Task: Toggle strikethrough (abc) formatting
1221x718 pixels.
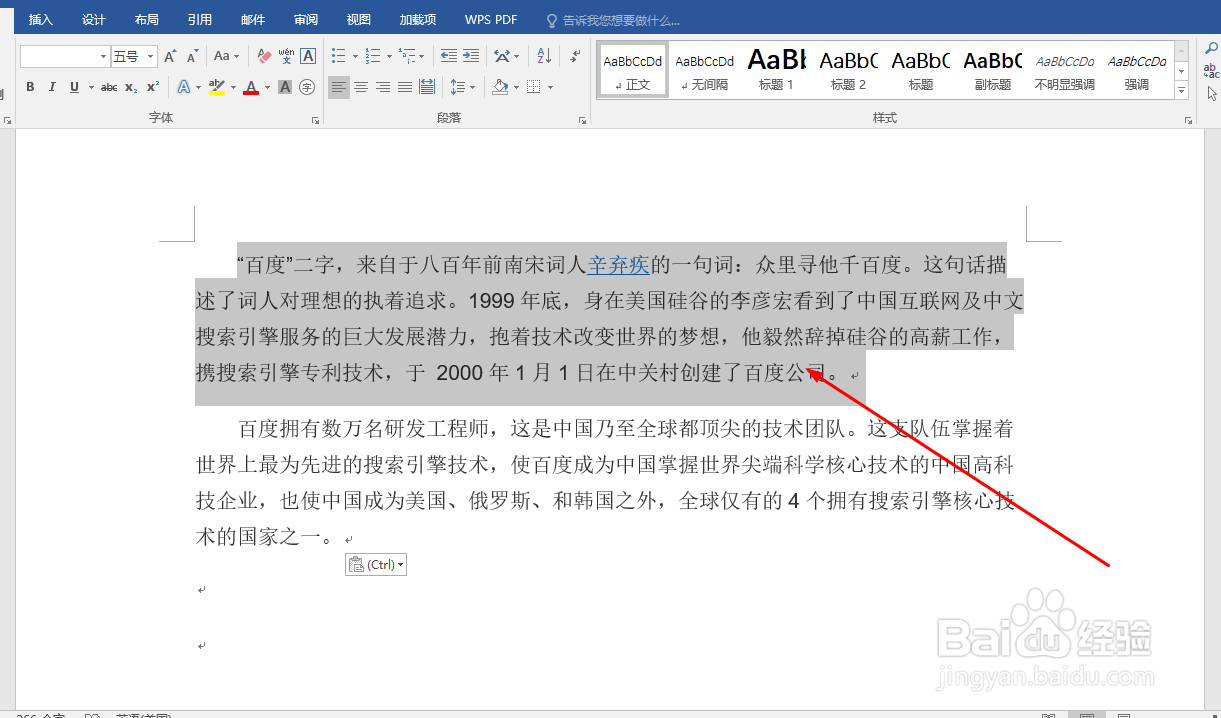Action: click(x=109, y=88)
